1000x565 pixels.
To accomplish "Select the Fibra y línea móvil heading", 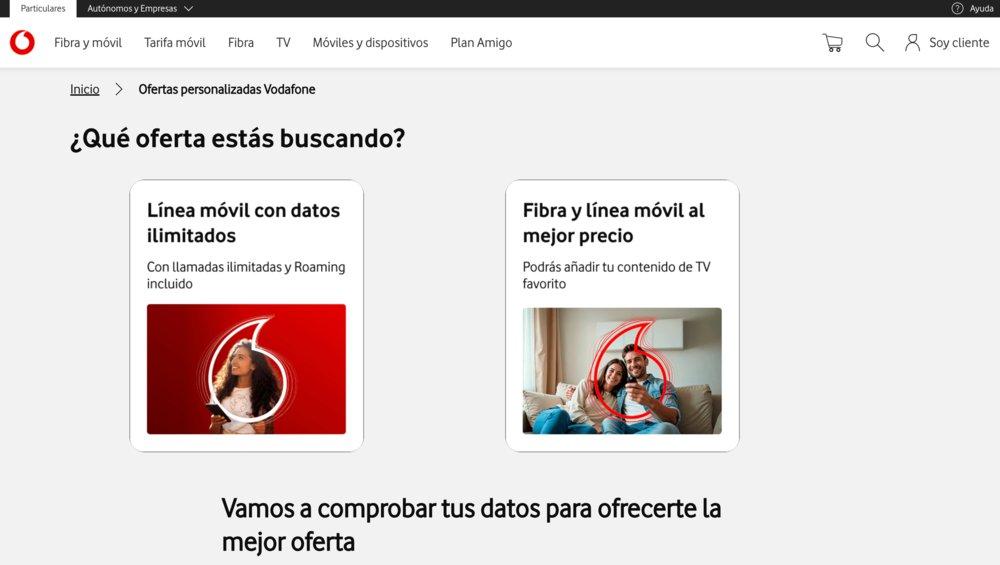I will tap(614, 223).
